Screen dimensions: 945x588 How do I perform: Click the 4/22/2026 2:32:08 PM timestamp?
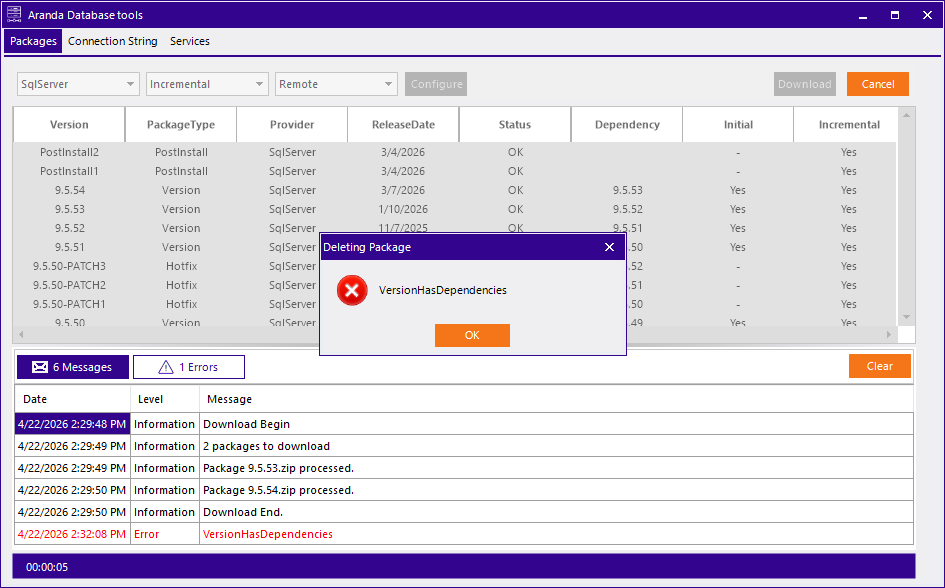72,534
